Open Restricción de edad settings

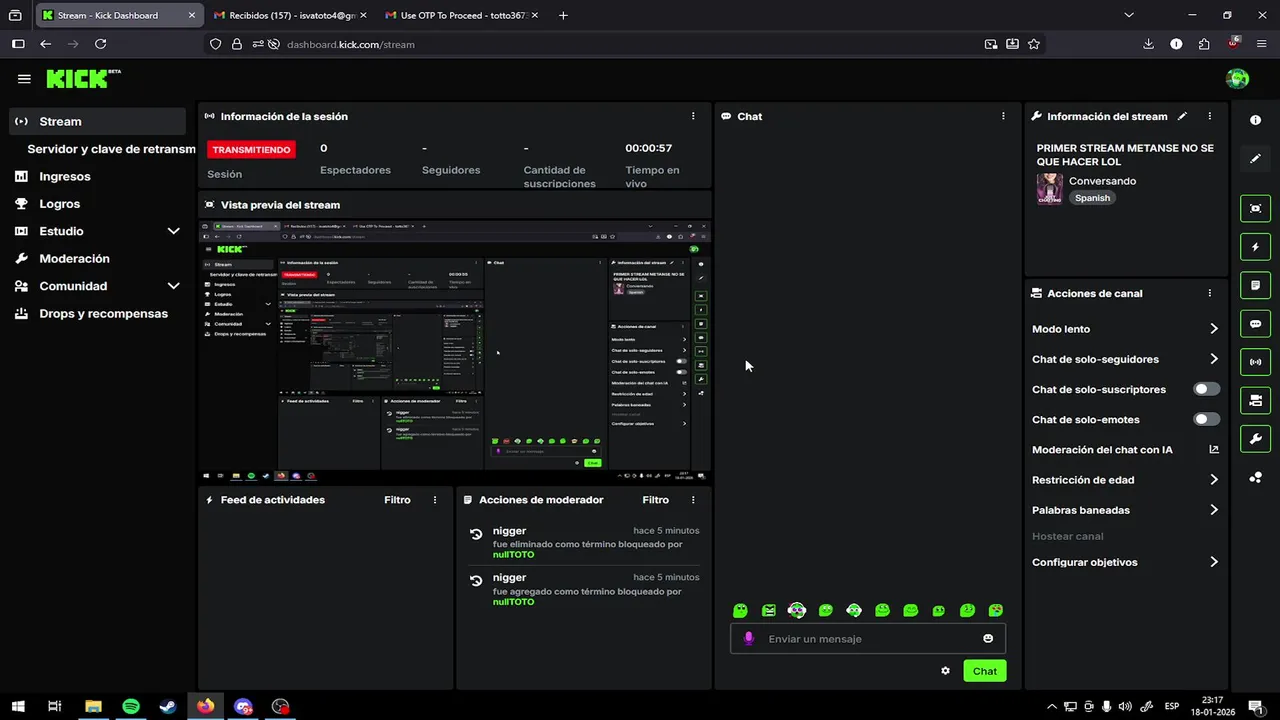[1125, 480]
